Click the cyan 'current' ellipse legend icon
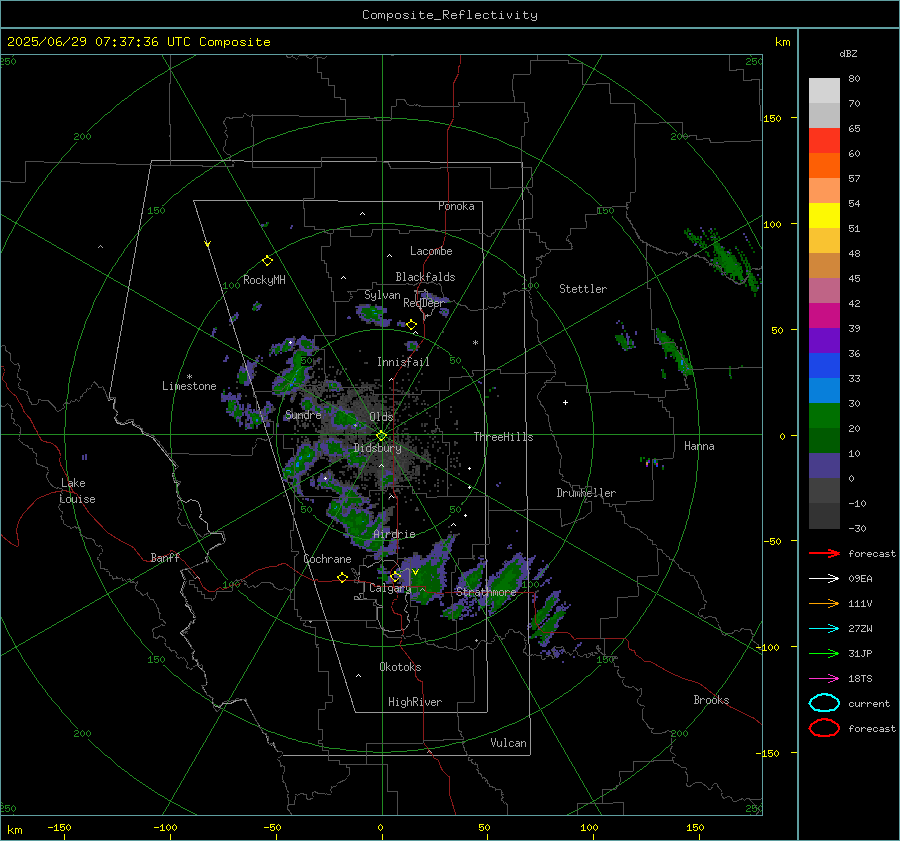This screenshot has width=900, height=841. click(x=824, y=703)
